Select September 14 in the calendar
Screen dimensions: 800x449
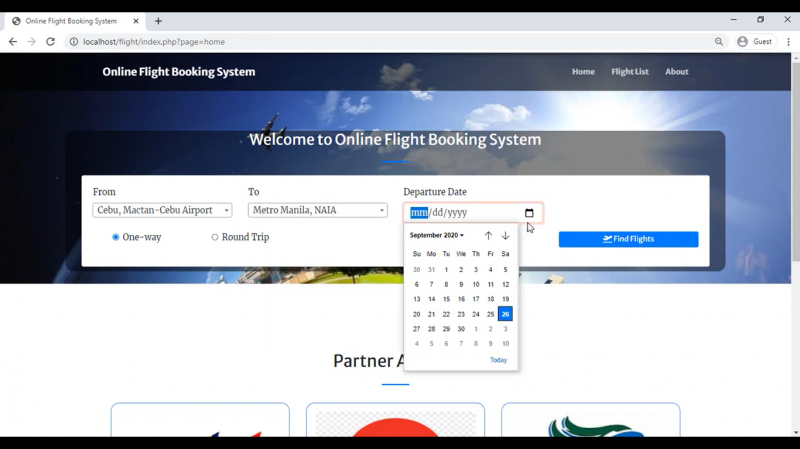tap(431, 299)
